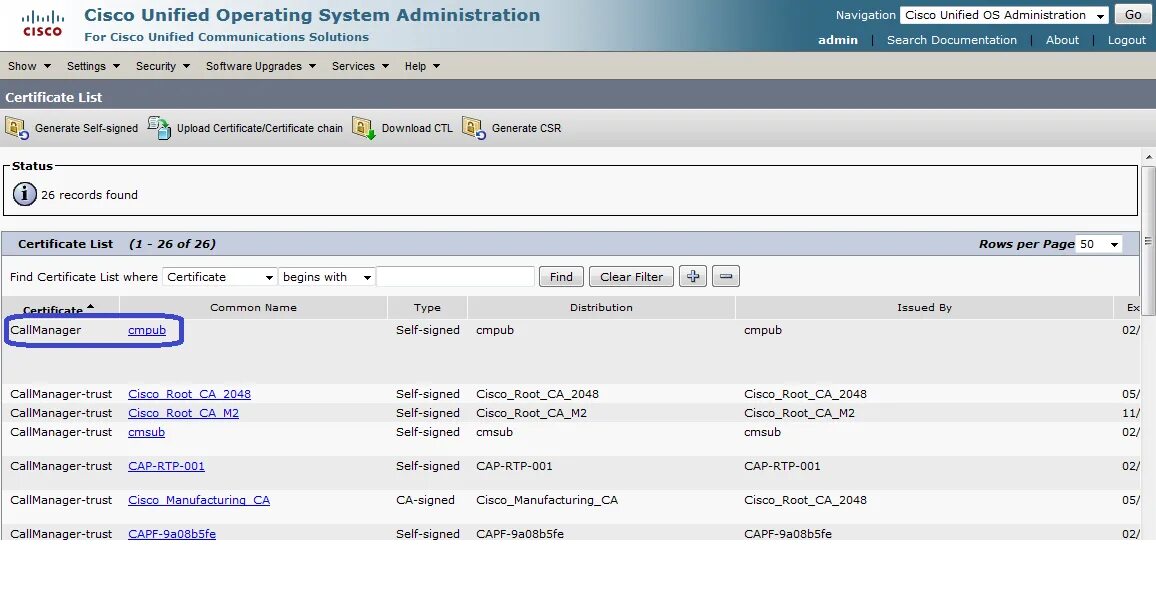Open the Settings menu
This screenshot has height=593, width=1156.
pyautogui.click(x=93, y=66)
